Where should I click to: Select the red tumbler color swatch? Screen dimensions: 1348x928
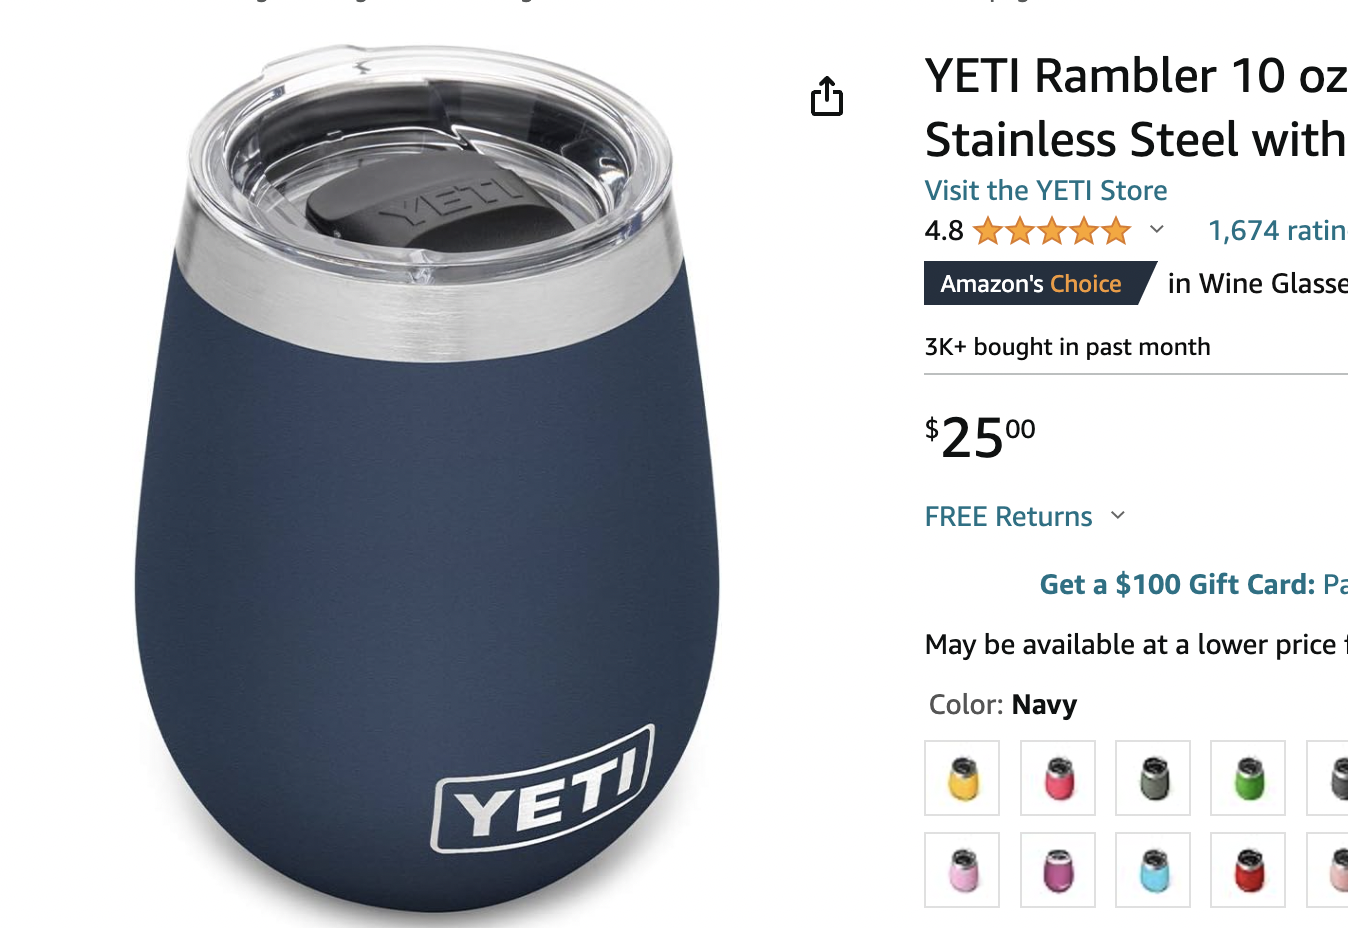pyautogui.click(x=1248, y=870)
